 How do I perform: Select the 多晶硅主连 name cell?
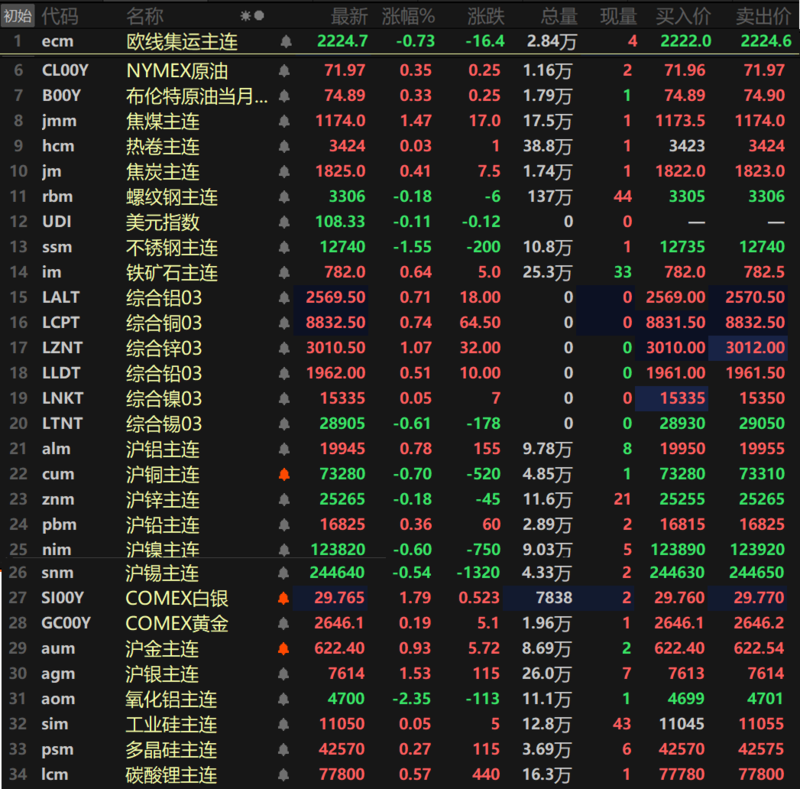pos(171,750)
